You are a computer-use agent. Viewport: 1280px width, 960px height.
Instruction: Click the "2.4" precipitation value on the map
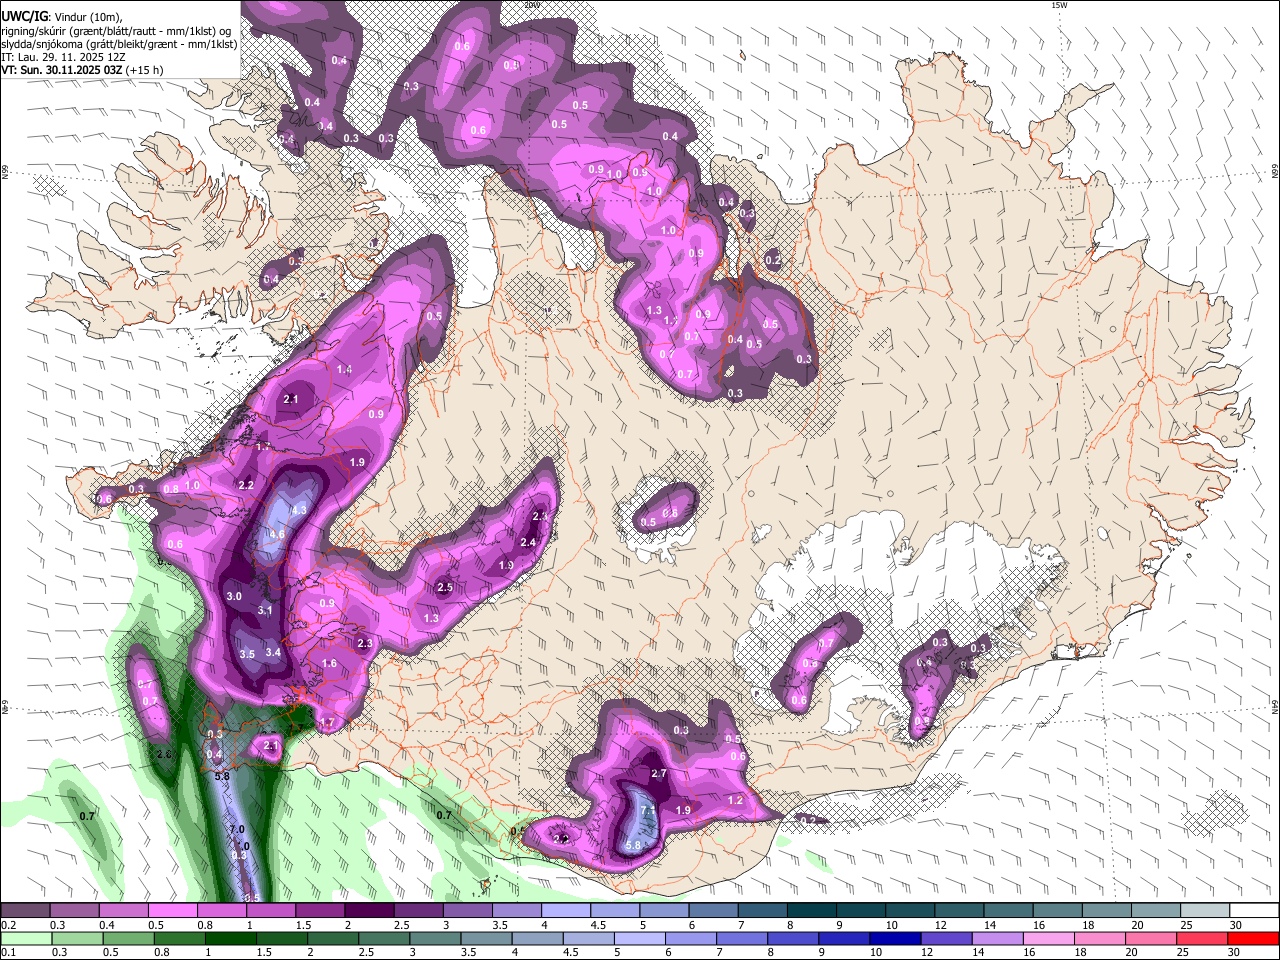coord(528,543)
